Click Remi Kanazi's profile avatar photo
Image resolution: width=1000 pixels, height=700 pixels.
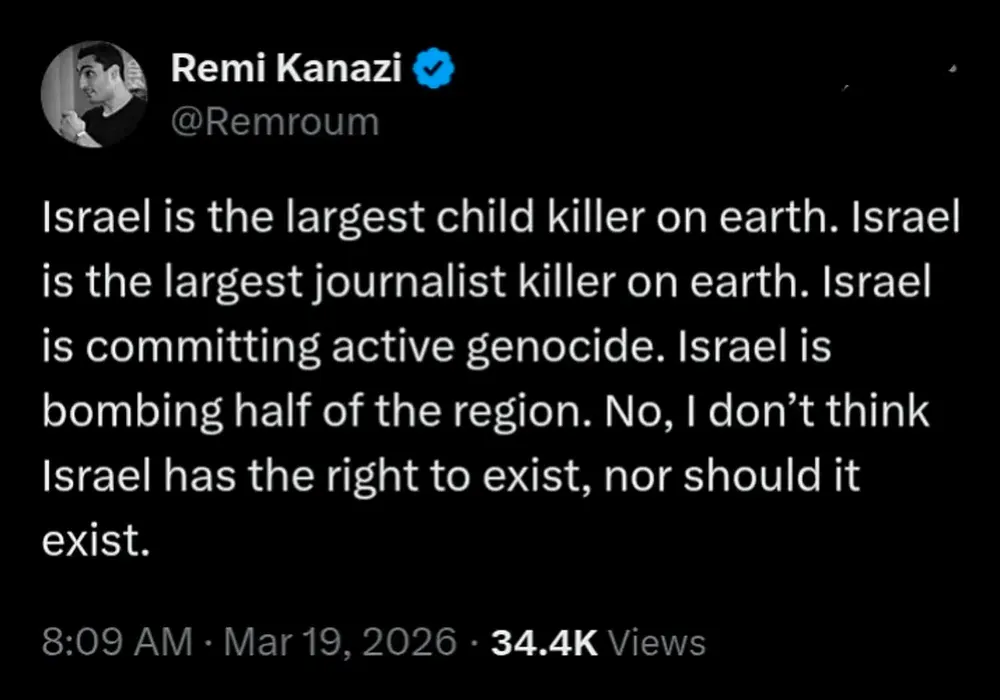point(94,95)
